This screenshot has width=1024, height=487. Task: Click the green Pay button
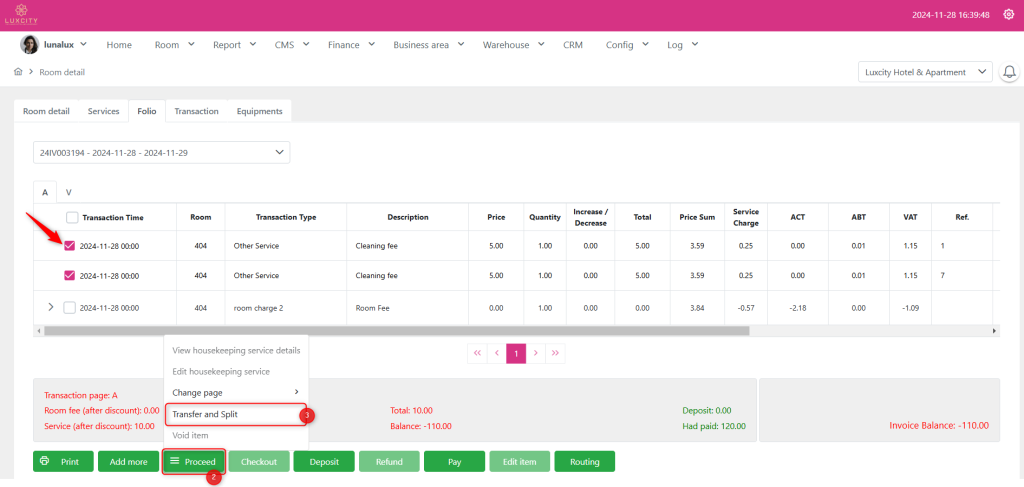(454, 462)
